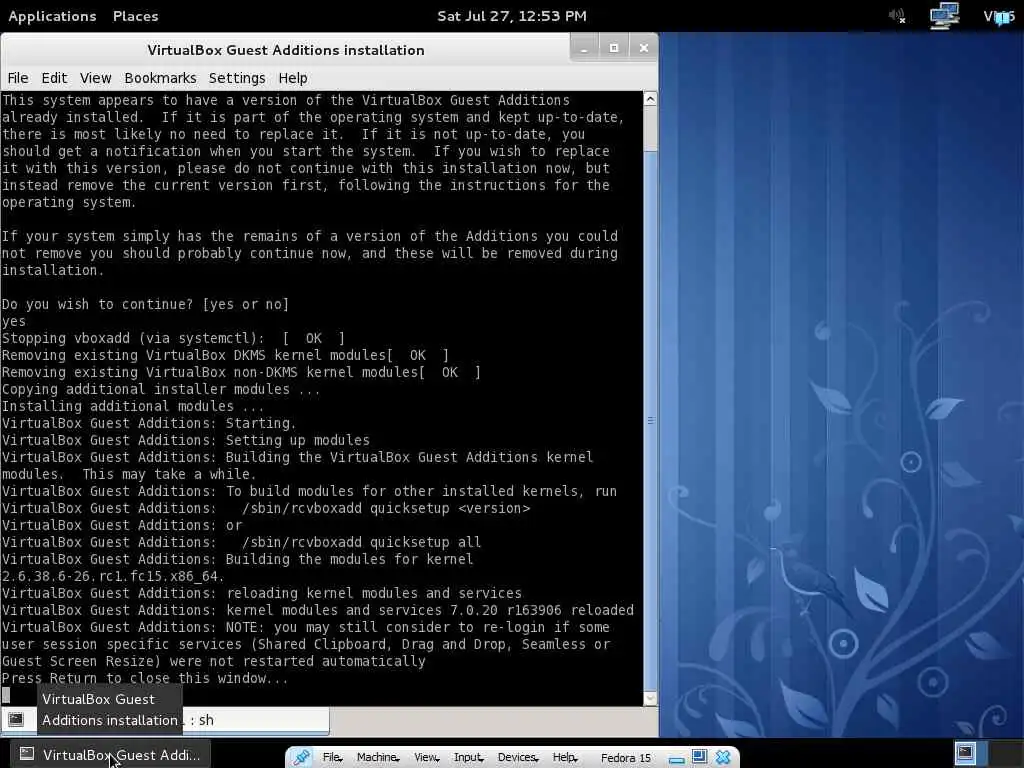
Task: Open the terminal File menu
Action: tap(18, 78)
